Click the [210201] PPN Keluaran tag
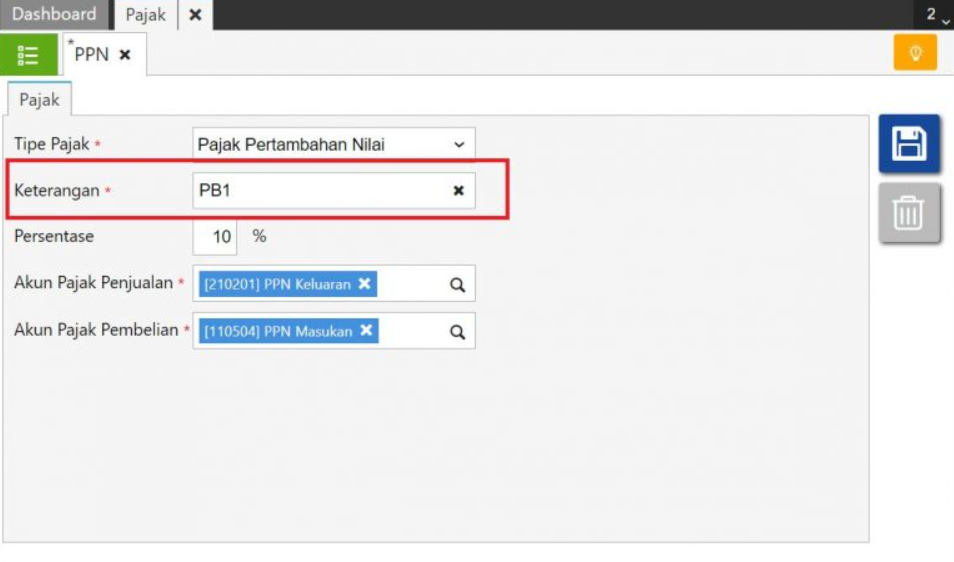 277,284
